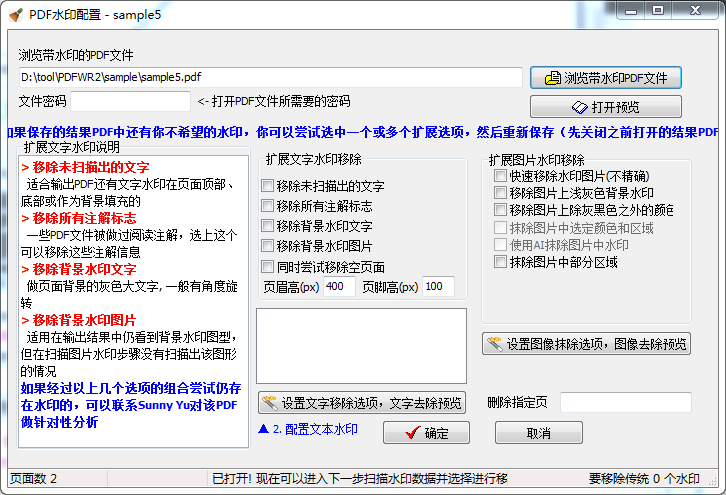Screen dimensions: 726x495
Task: Click the empty text box below 页眉高
Action: pos(362,346)
